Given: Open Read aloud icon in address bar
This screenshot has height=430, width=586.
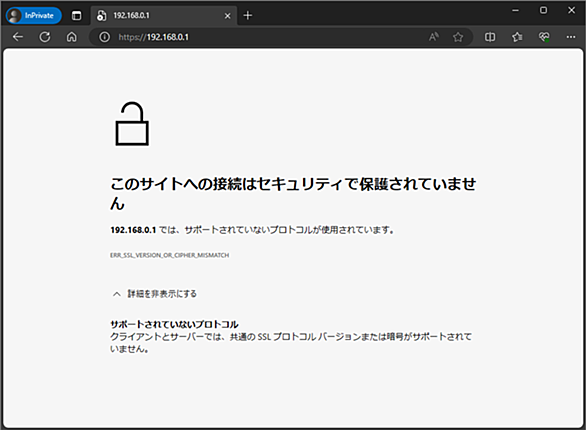Looking at the screenshot, I should click(434, 37).
